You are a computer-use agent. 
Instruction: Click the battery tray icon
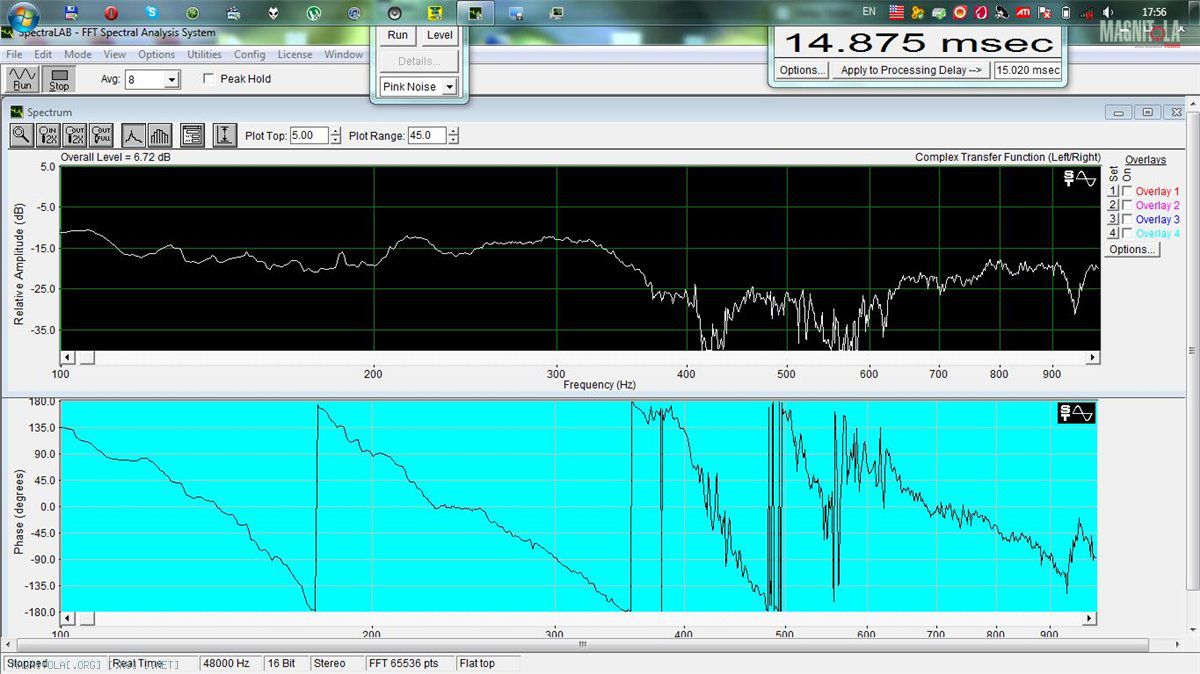1065,13
